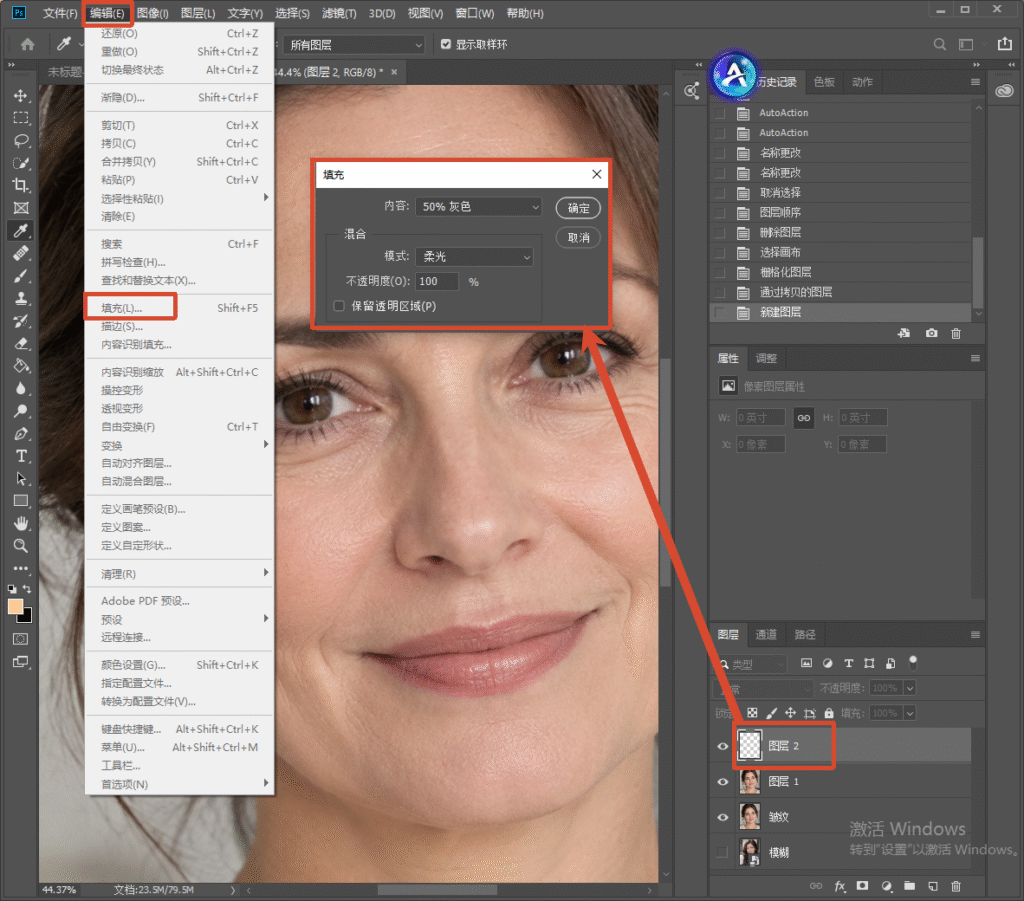Show the 模糊 layer visibility box
1024x901 pixels.
[722, 852]
